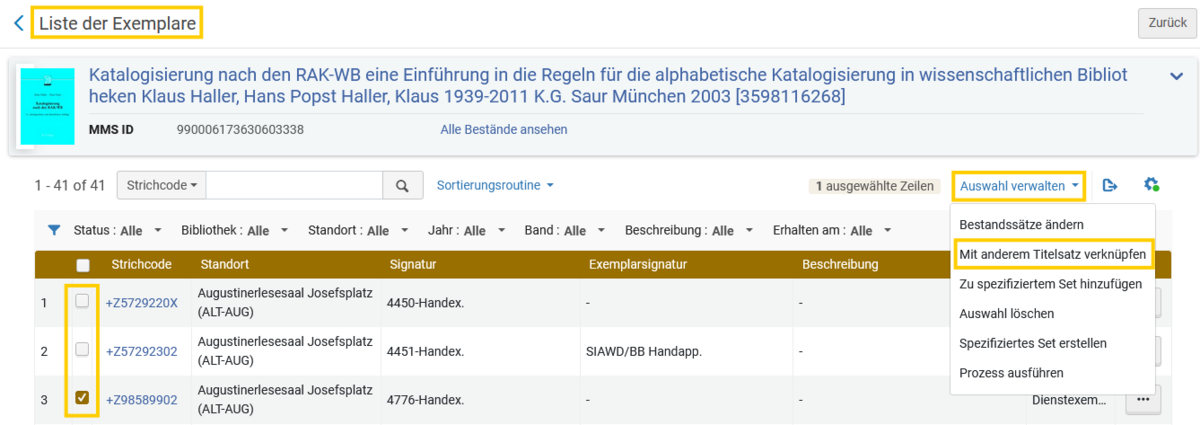
Task: Click the 4451-Handex. signature cell
Action: click(425, 351)
